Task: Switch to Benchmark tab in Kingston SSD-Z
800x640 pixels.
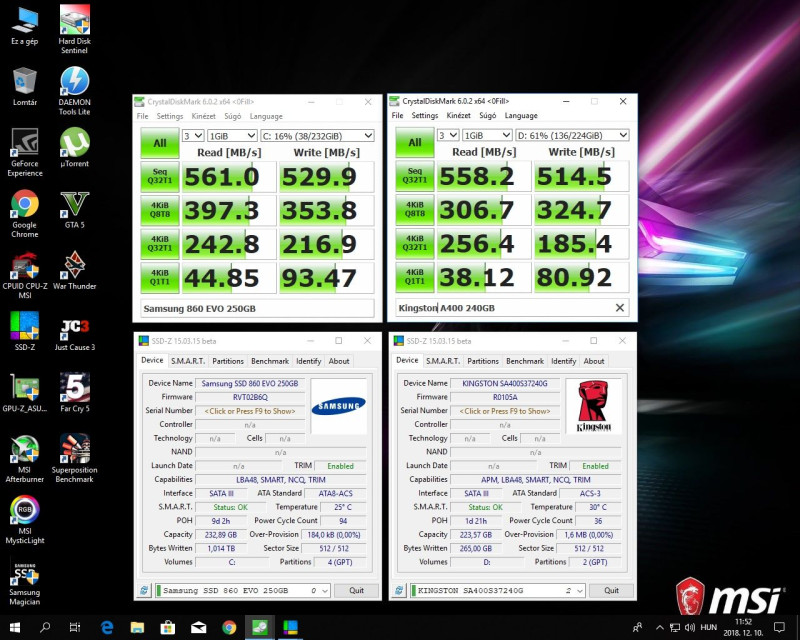Action: point(524,361)
